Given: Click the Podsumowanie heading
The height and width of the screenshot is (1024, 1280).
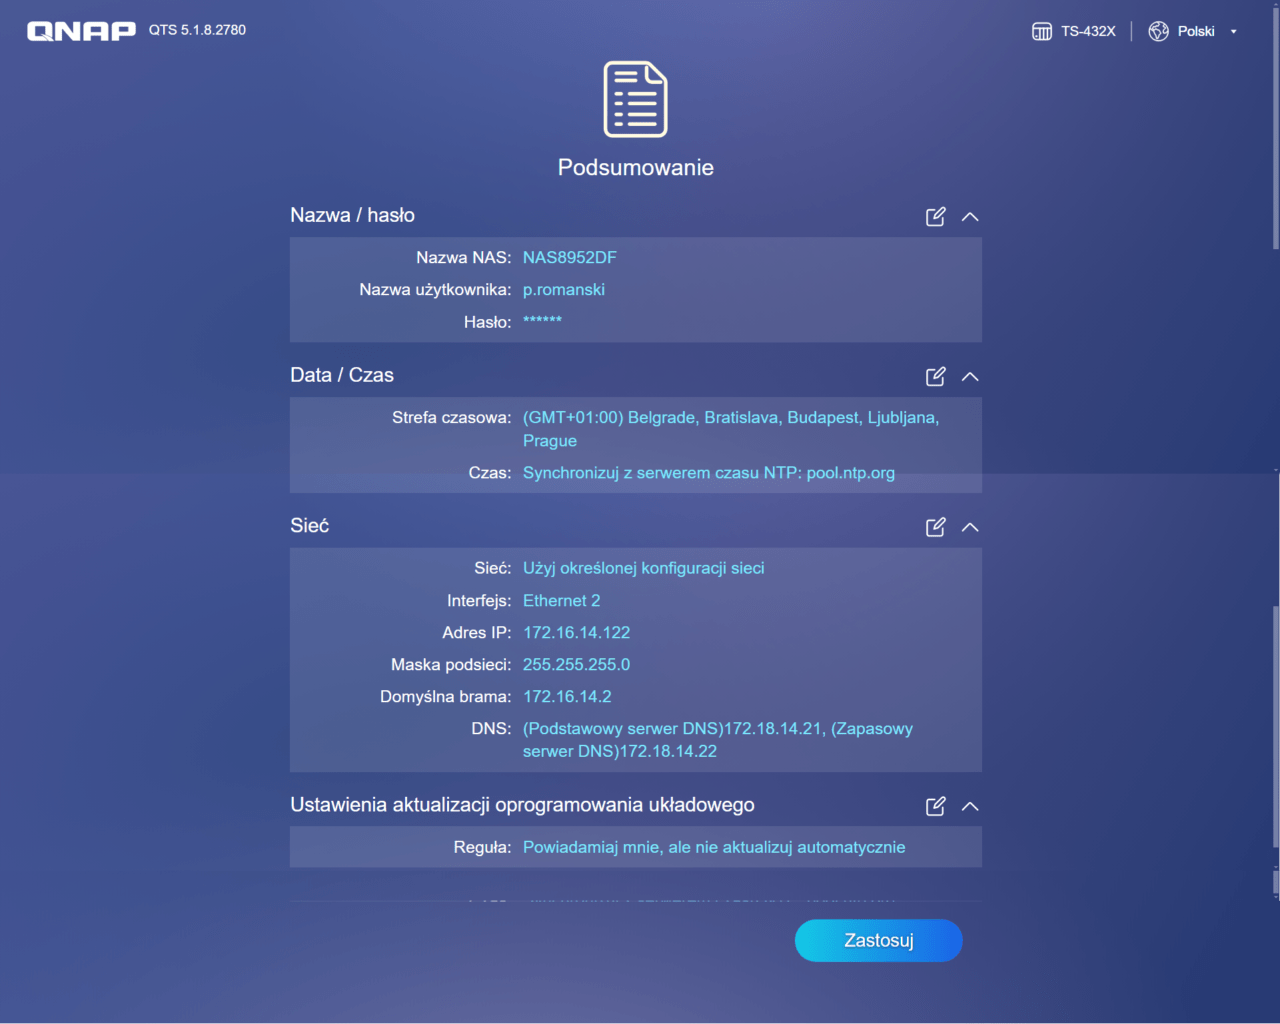Looking at the screenshot, I should (636, 167).
